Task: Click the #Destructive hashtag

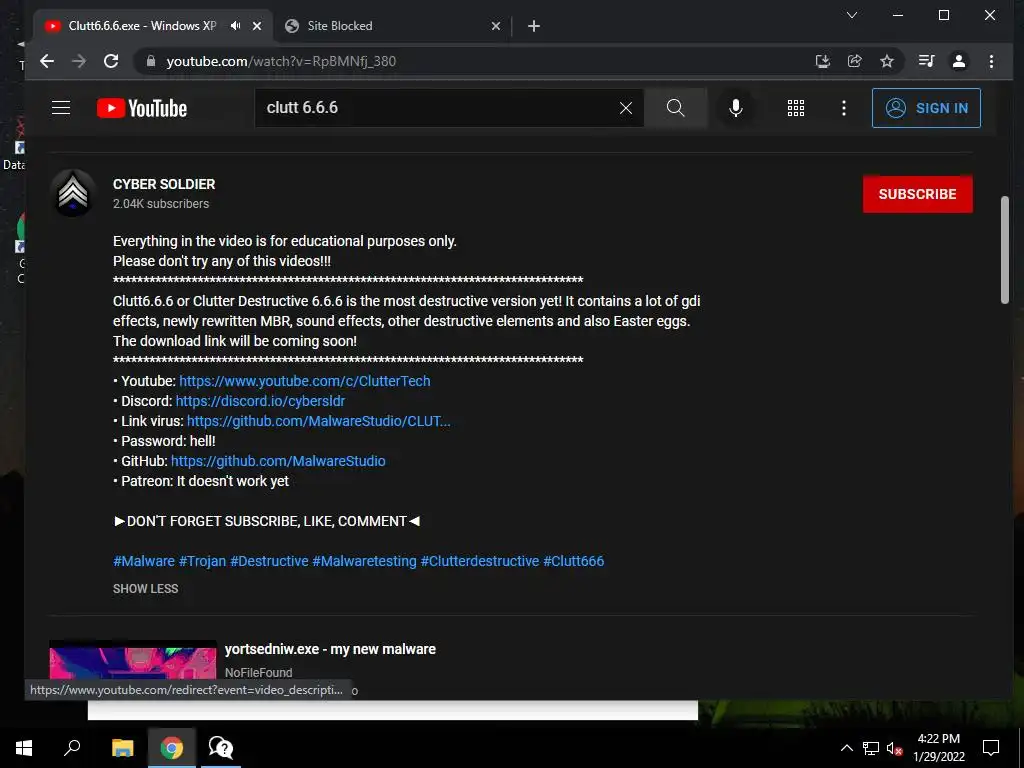Action: tap(269, 561)
